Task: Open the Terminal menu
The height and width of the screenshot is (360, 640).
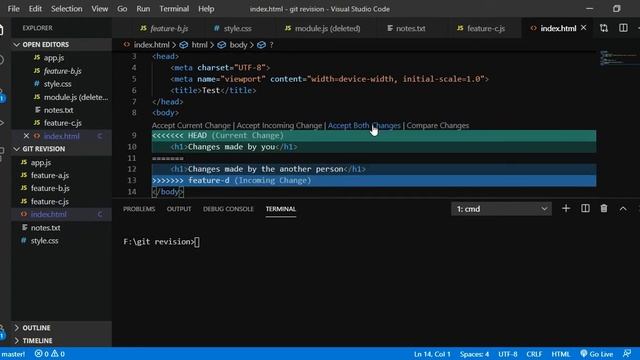Action: (174, 9)
